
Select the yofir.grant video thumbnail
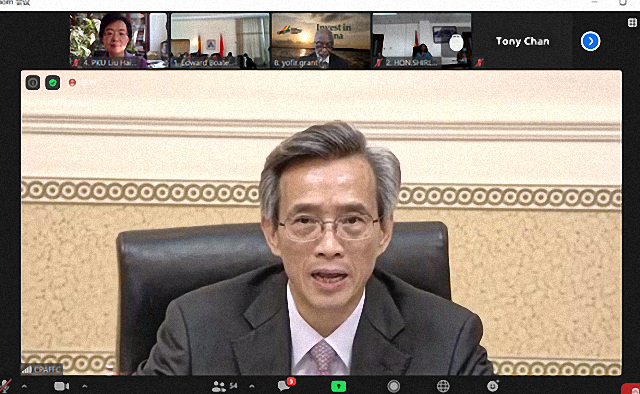point(321,40)
